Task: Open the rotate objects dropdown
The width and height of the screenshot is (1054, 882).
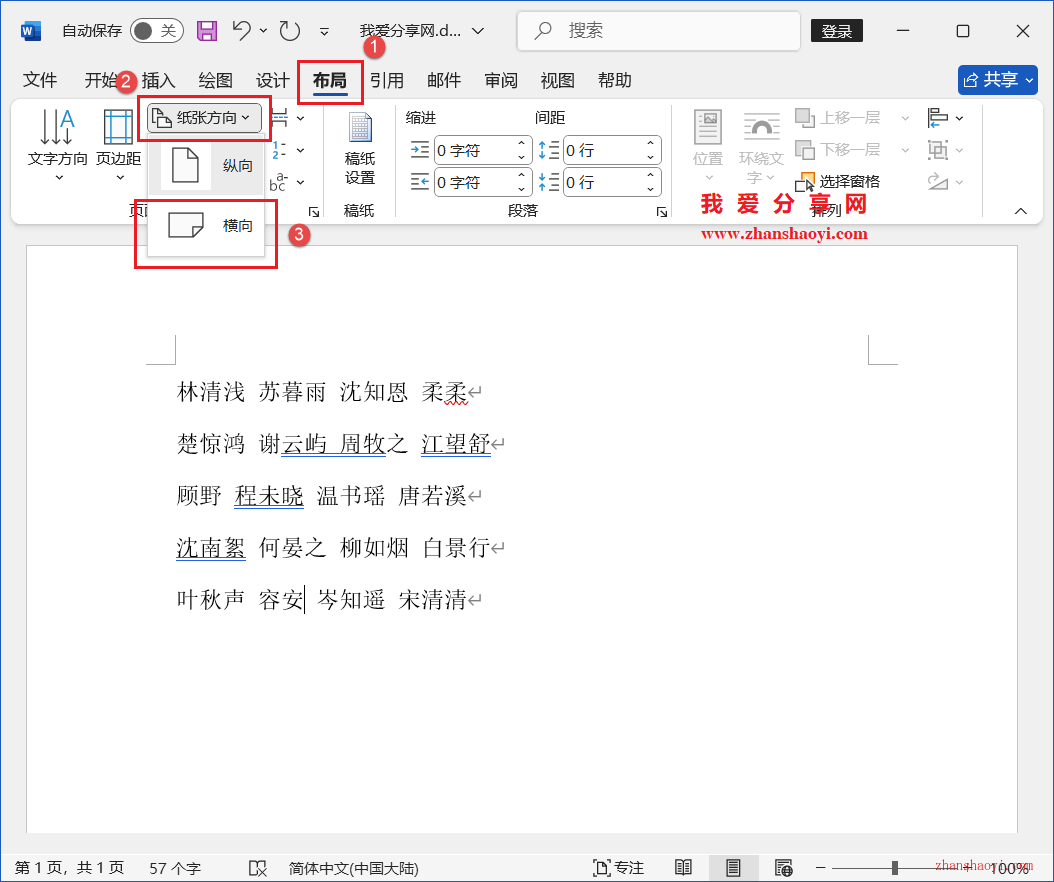Action: 945,181
